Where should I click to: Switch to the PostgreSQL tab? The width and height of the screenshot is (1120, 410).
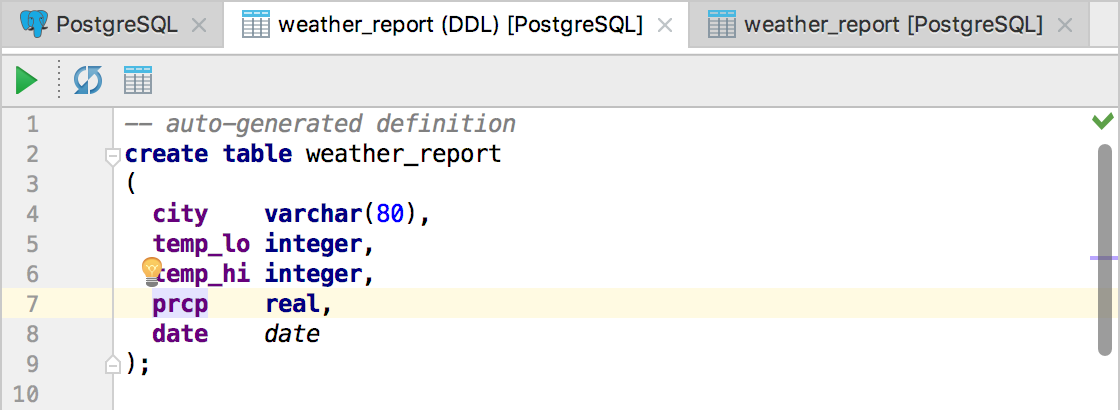[x=113, y=25]
